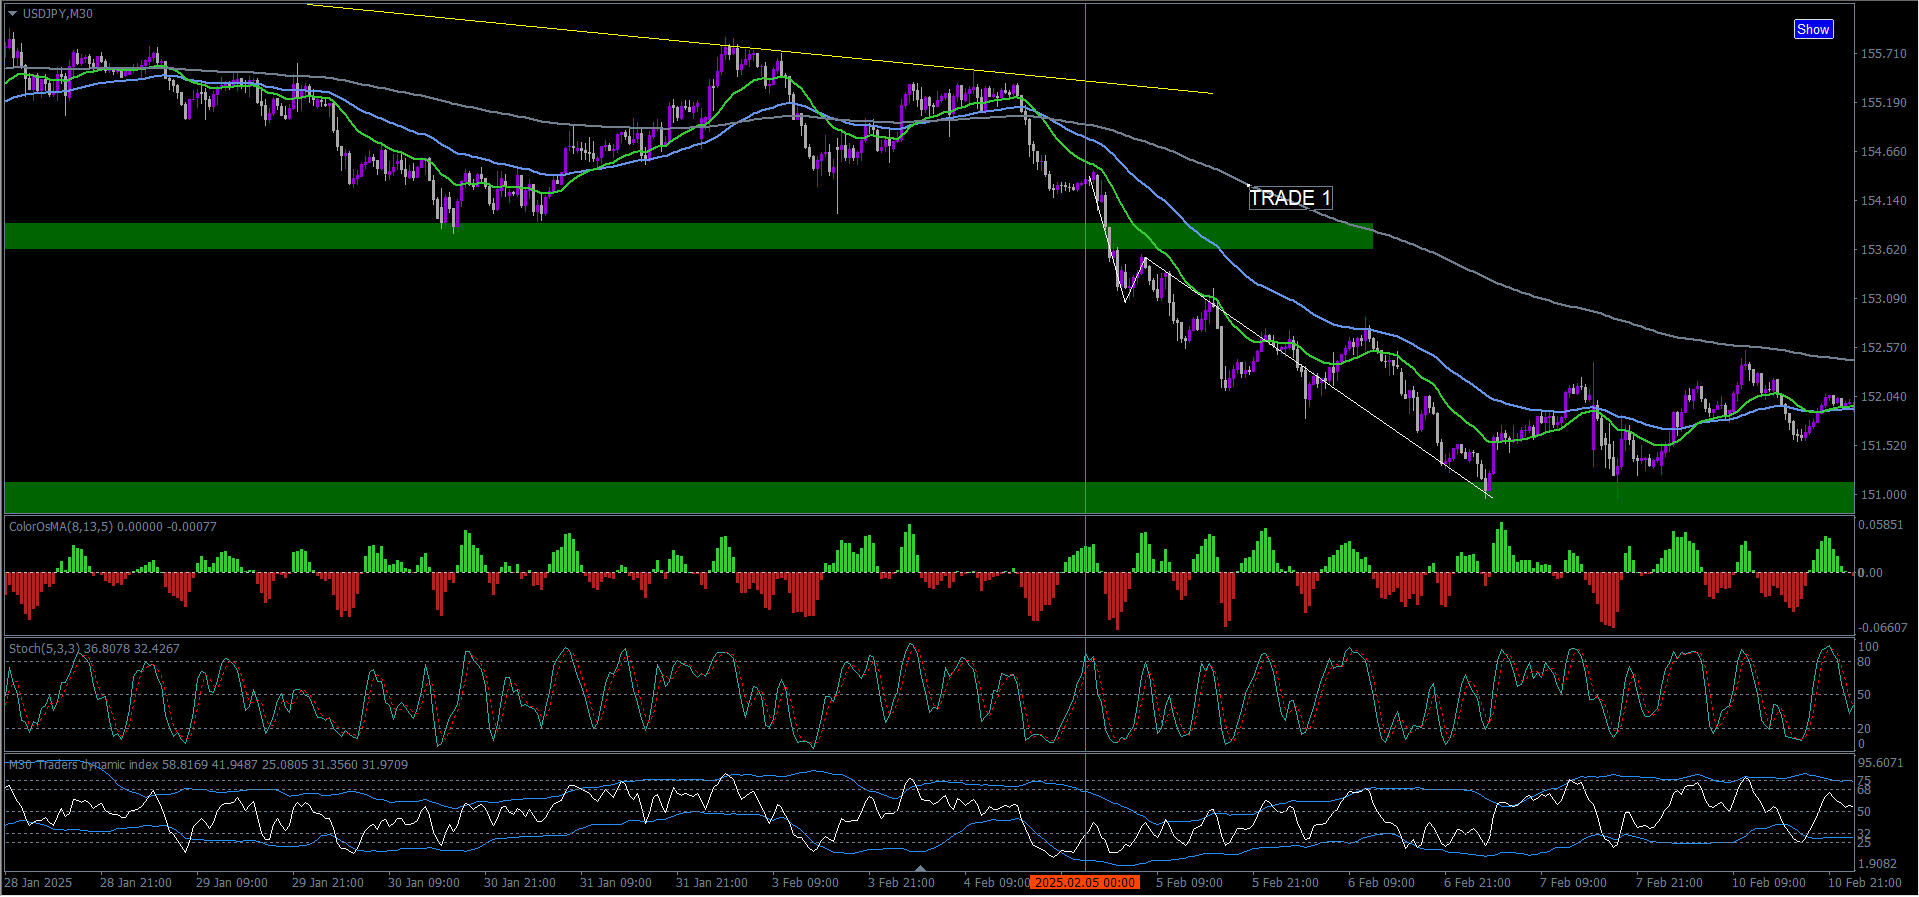Viewport: 1919px width, 897px height.
Task: Click the 28 Jan 2025 date label
Action: click(39, 882)
